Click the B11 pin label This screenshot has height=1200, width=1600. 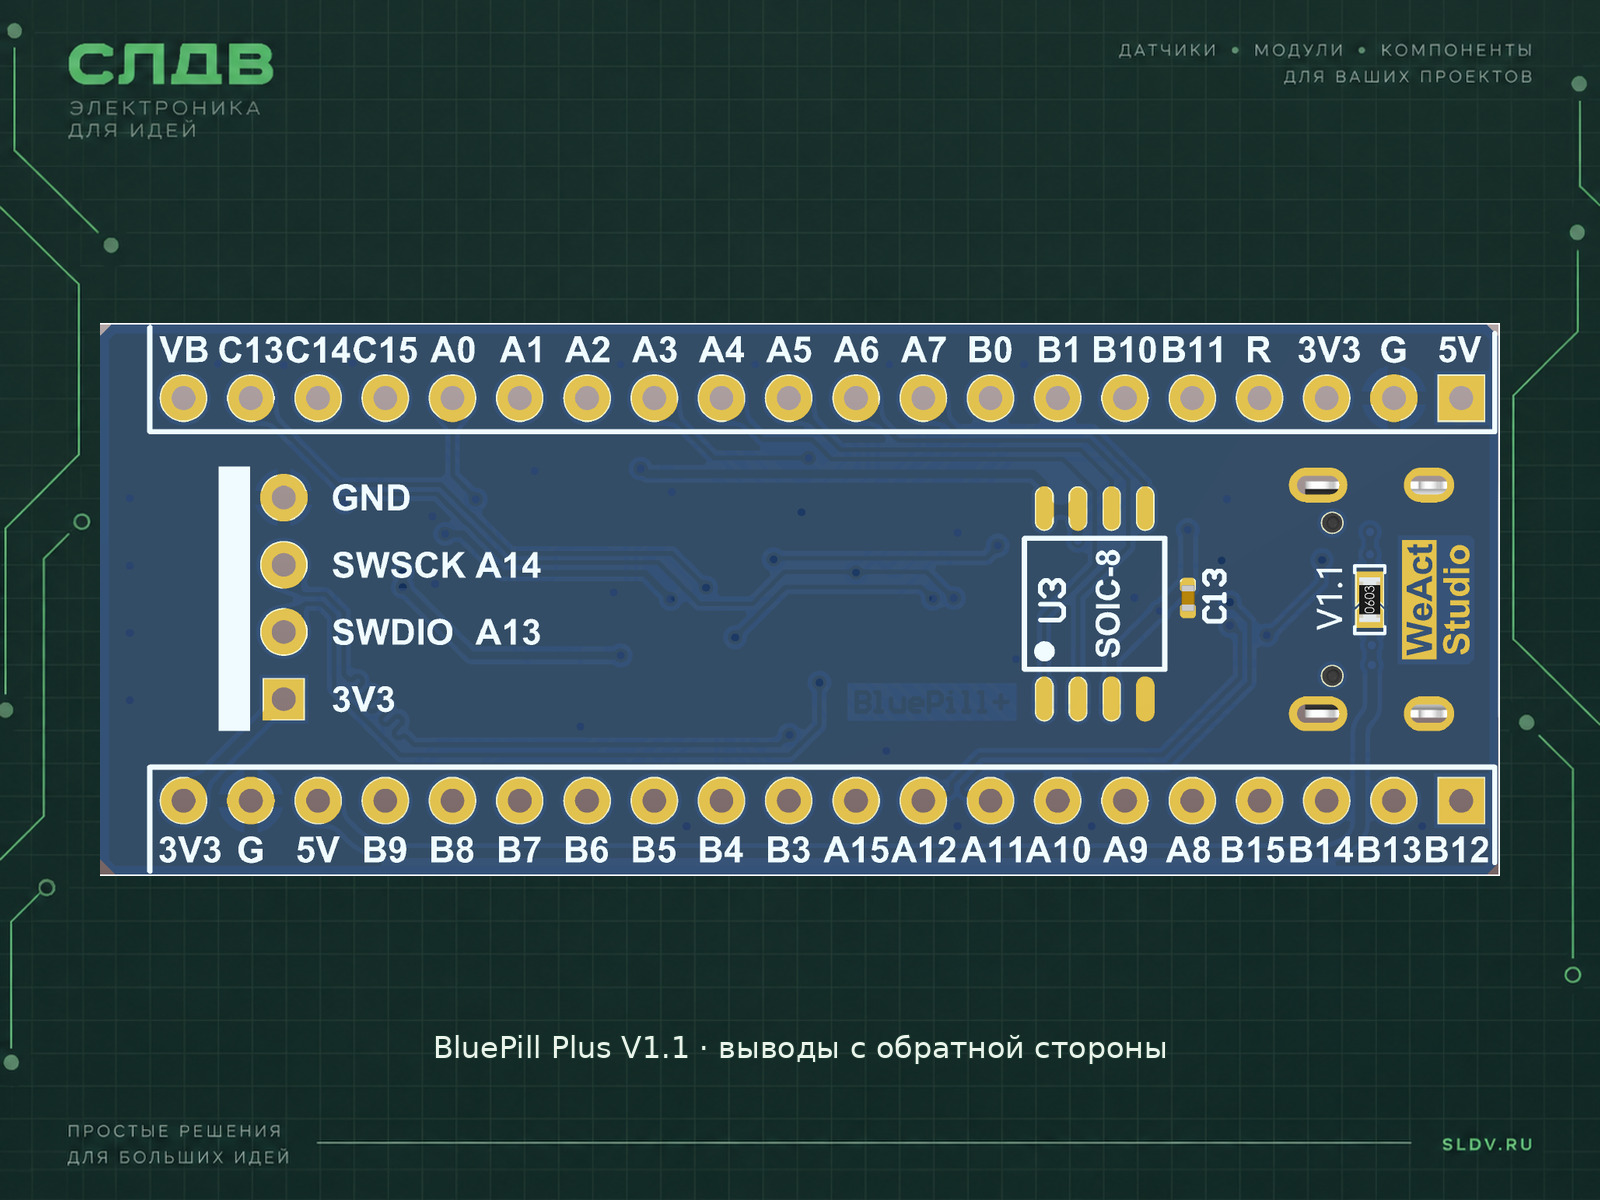[1192, 350]
